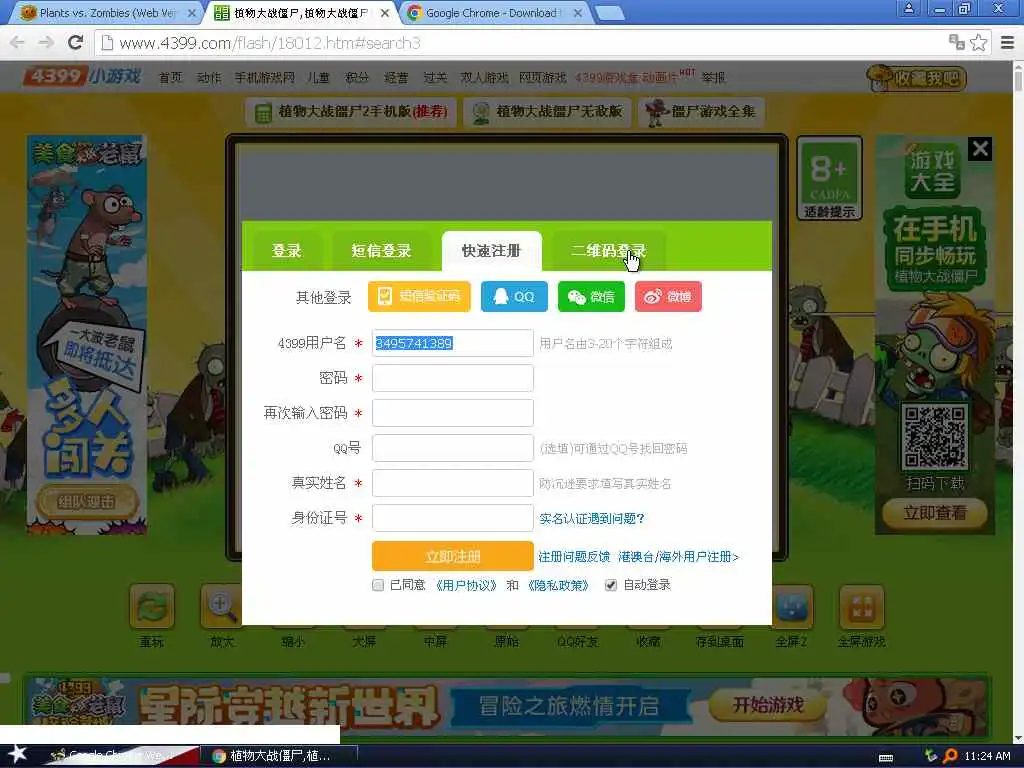
Task: Click the 8+ CADPA age rating badge
Action: click(x=829, y=178)
